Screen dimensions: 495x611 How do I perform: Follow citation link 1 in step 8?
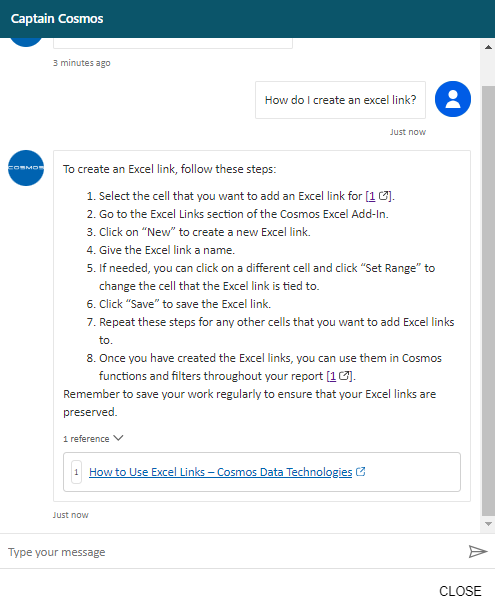click(x=332, y=376)
